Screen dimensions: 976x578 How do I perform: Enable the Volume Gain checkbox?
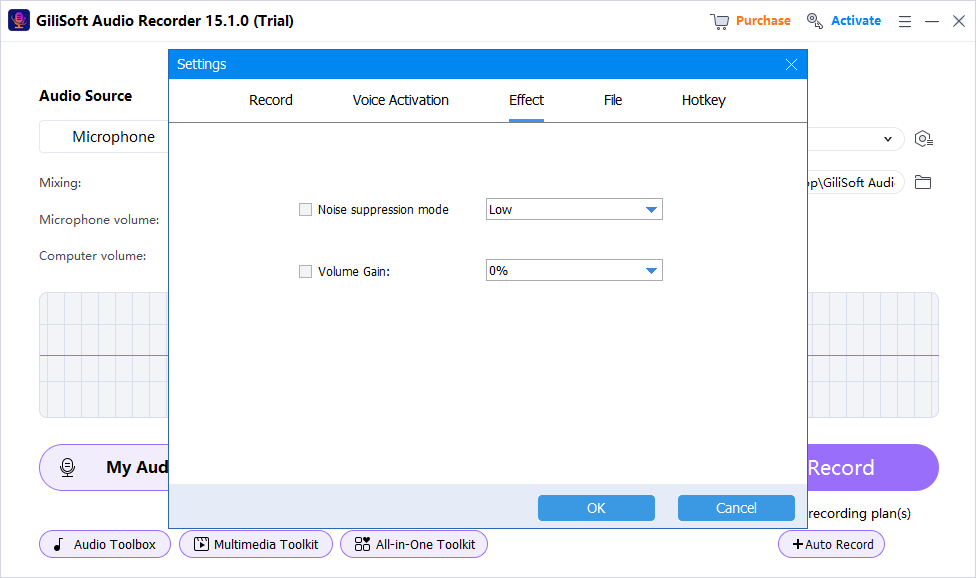tap(305, 271)
